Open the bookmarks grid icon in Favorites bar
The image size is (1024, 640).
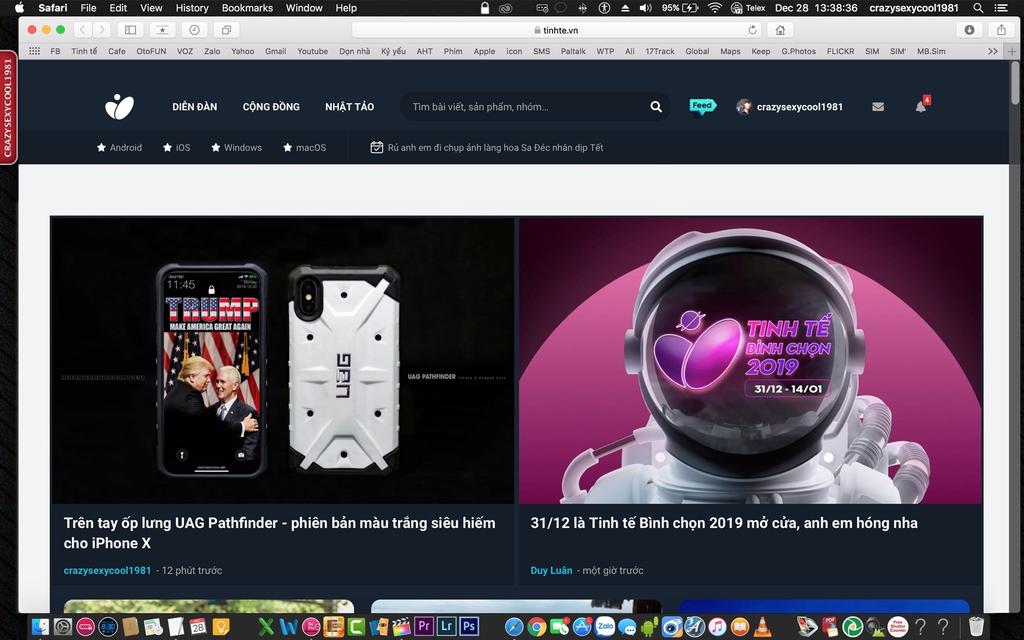35,51
